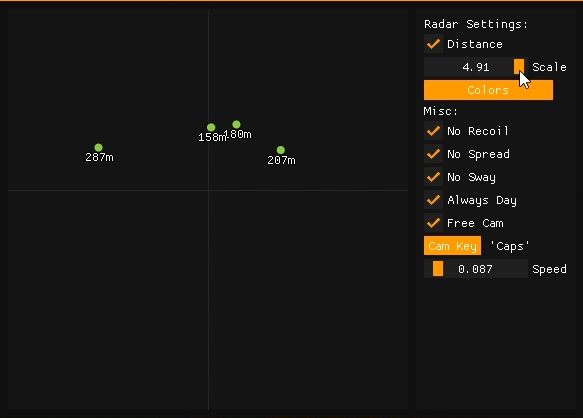Select the radar blip labeled 207m
583x418 pixels.
[x=281, y=150]
